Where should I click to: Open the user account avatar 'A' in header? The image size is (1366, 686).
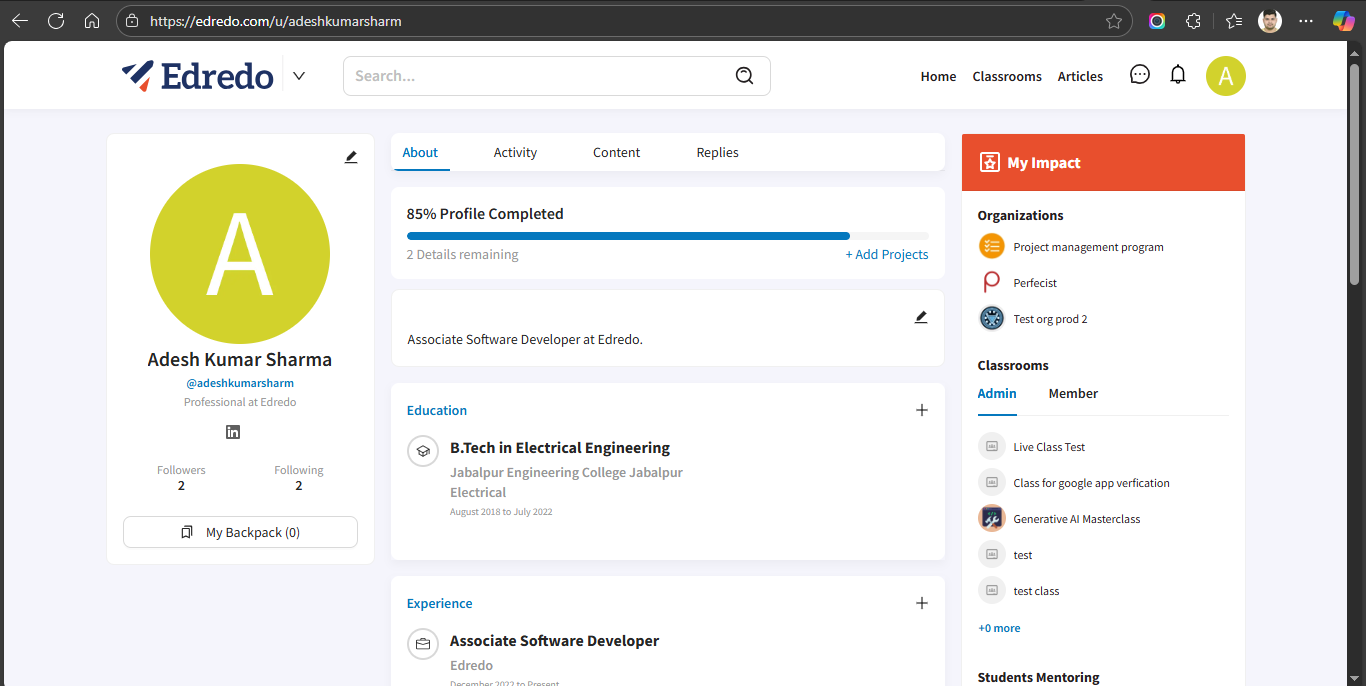point(1226,76)
